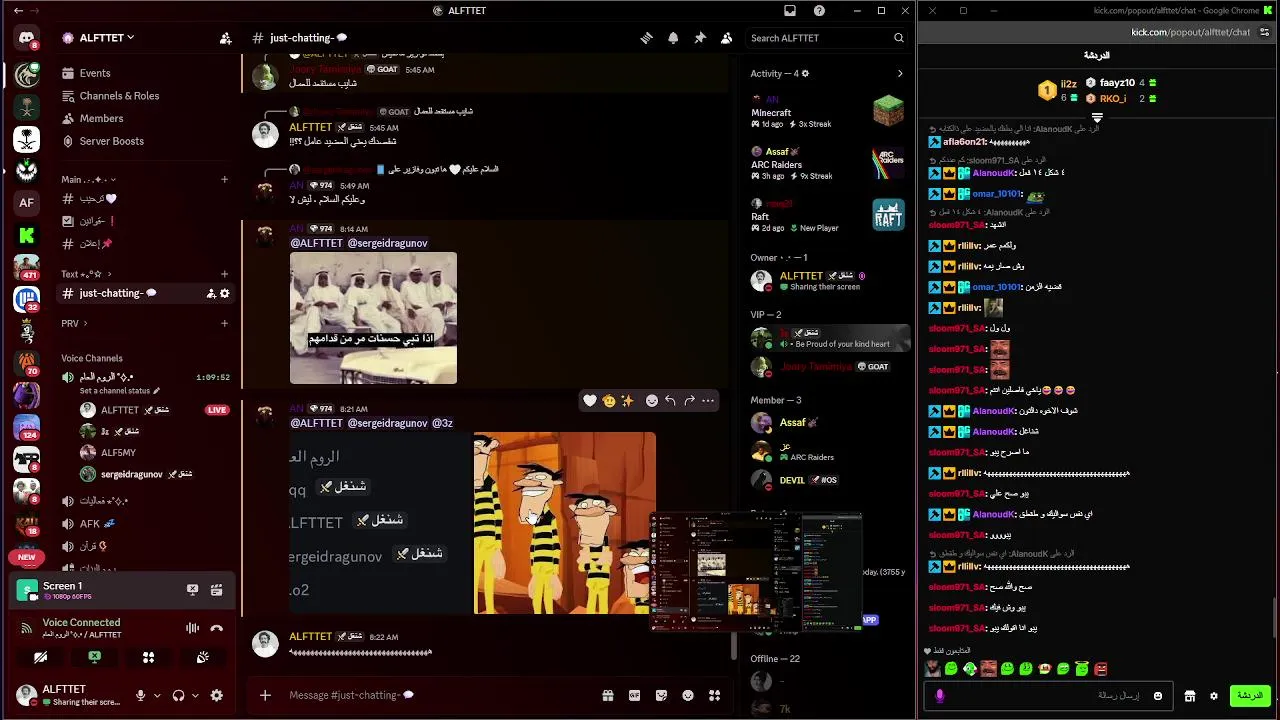Open more options on hovered message
The image size is (1280, 720).
point(708,400)
